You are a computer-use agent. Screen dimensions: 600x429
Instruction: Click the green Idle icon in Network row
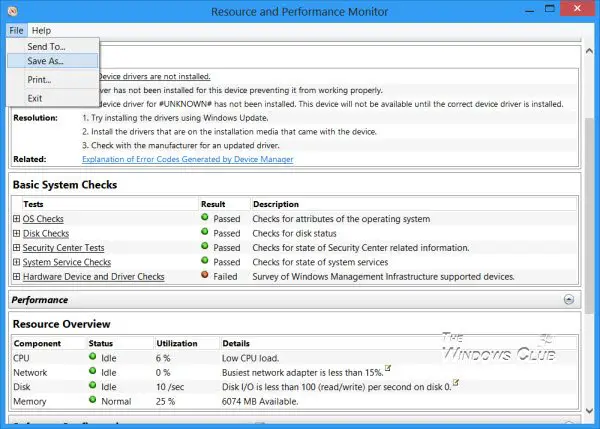tap(92, 371)
